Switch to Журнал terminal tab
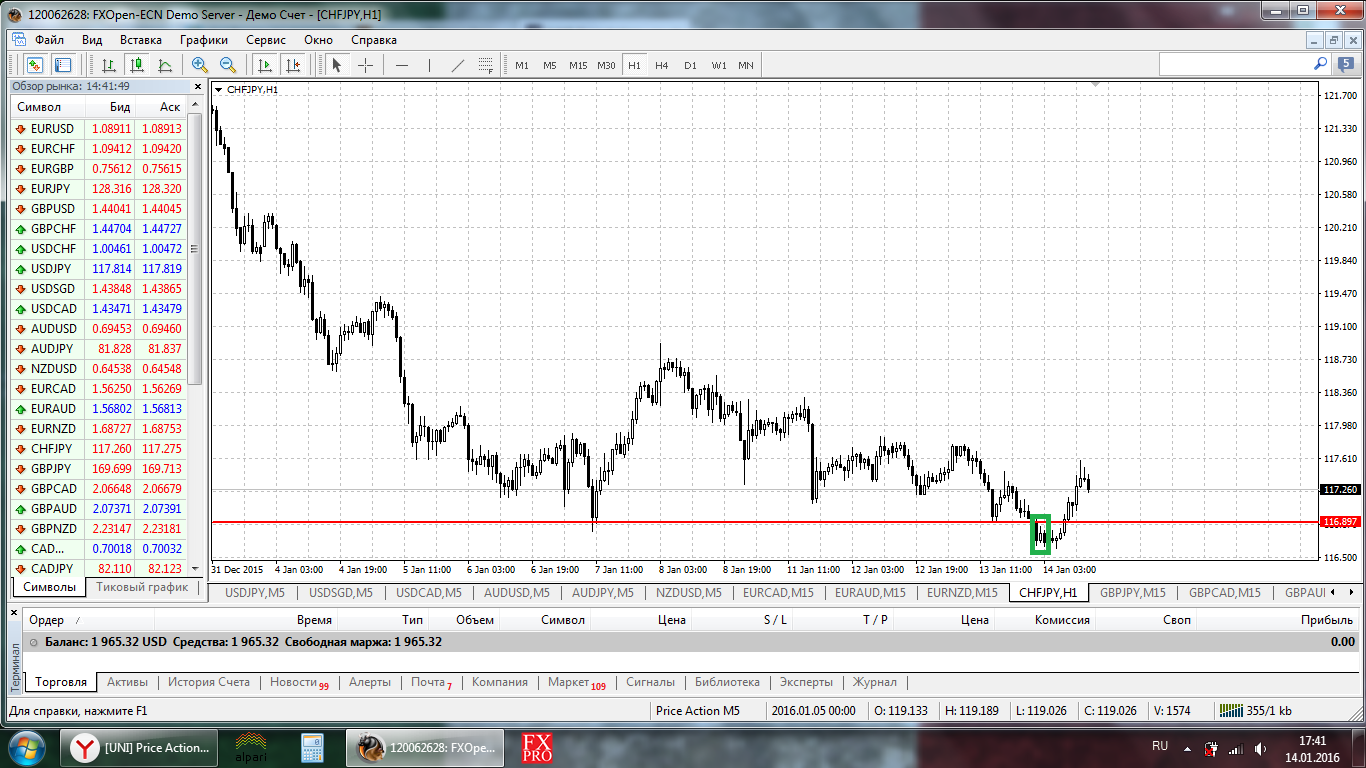Viewport: 1366px width, 768px height. click(875, 682)
